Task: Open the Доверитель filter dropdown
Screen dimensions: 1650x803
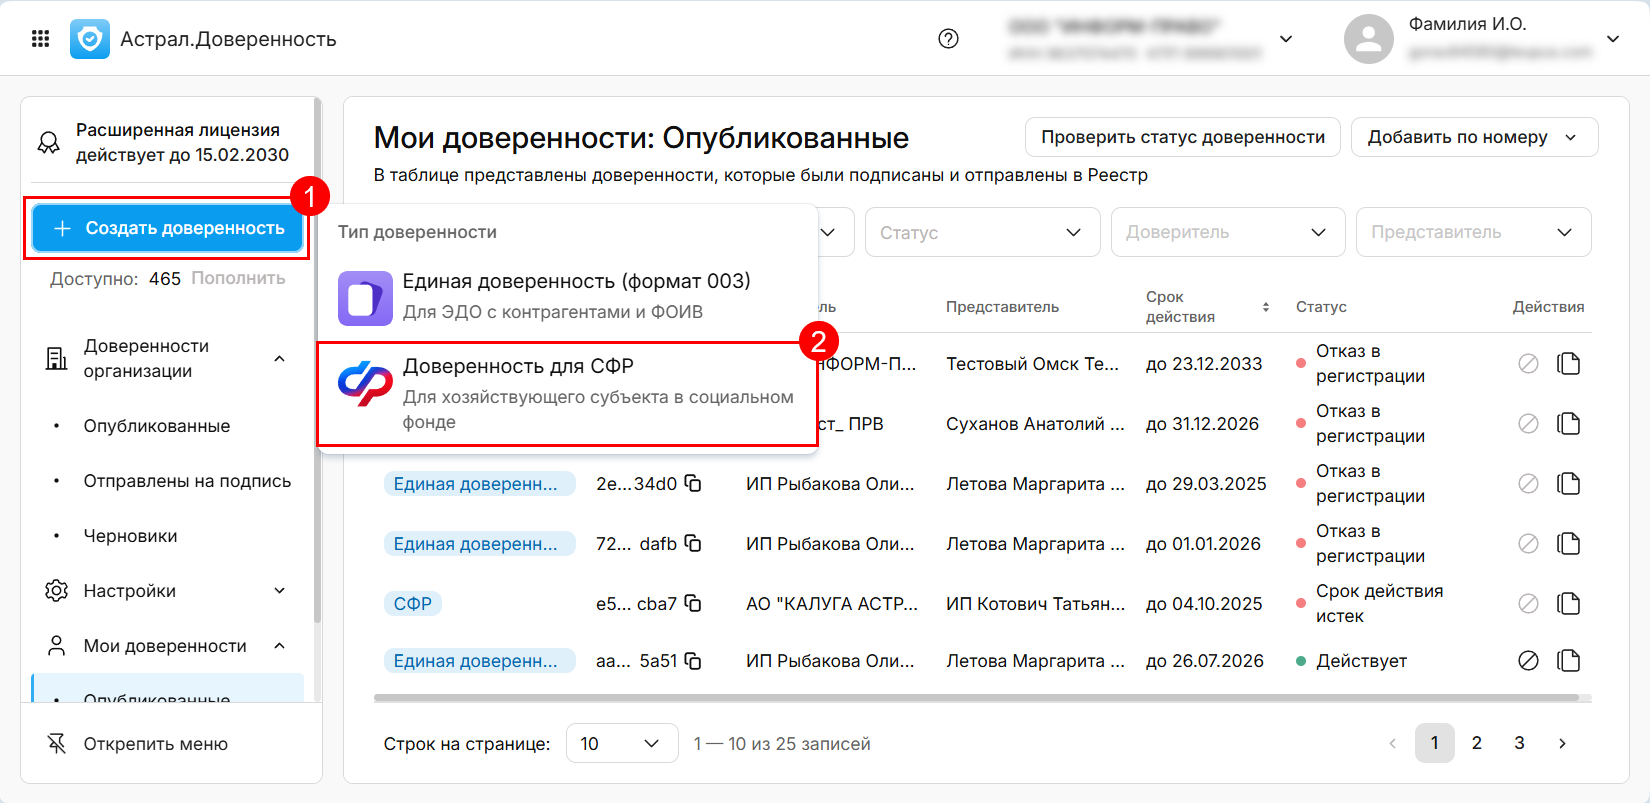Action: [1227, 232]
